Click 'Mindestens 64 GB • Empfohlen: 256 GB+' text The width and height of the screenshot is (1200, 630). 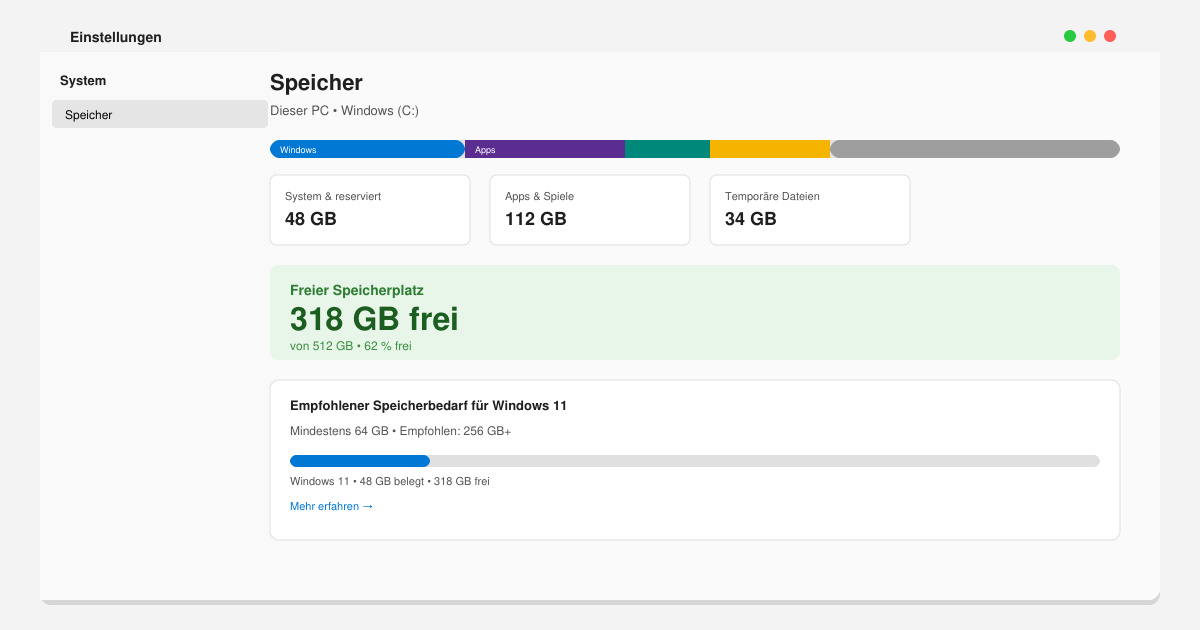[400, 431]
